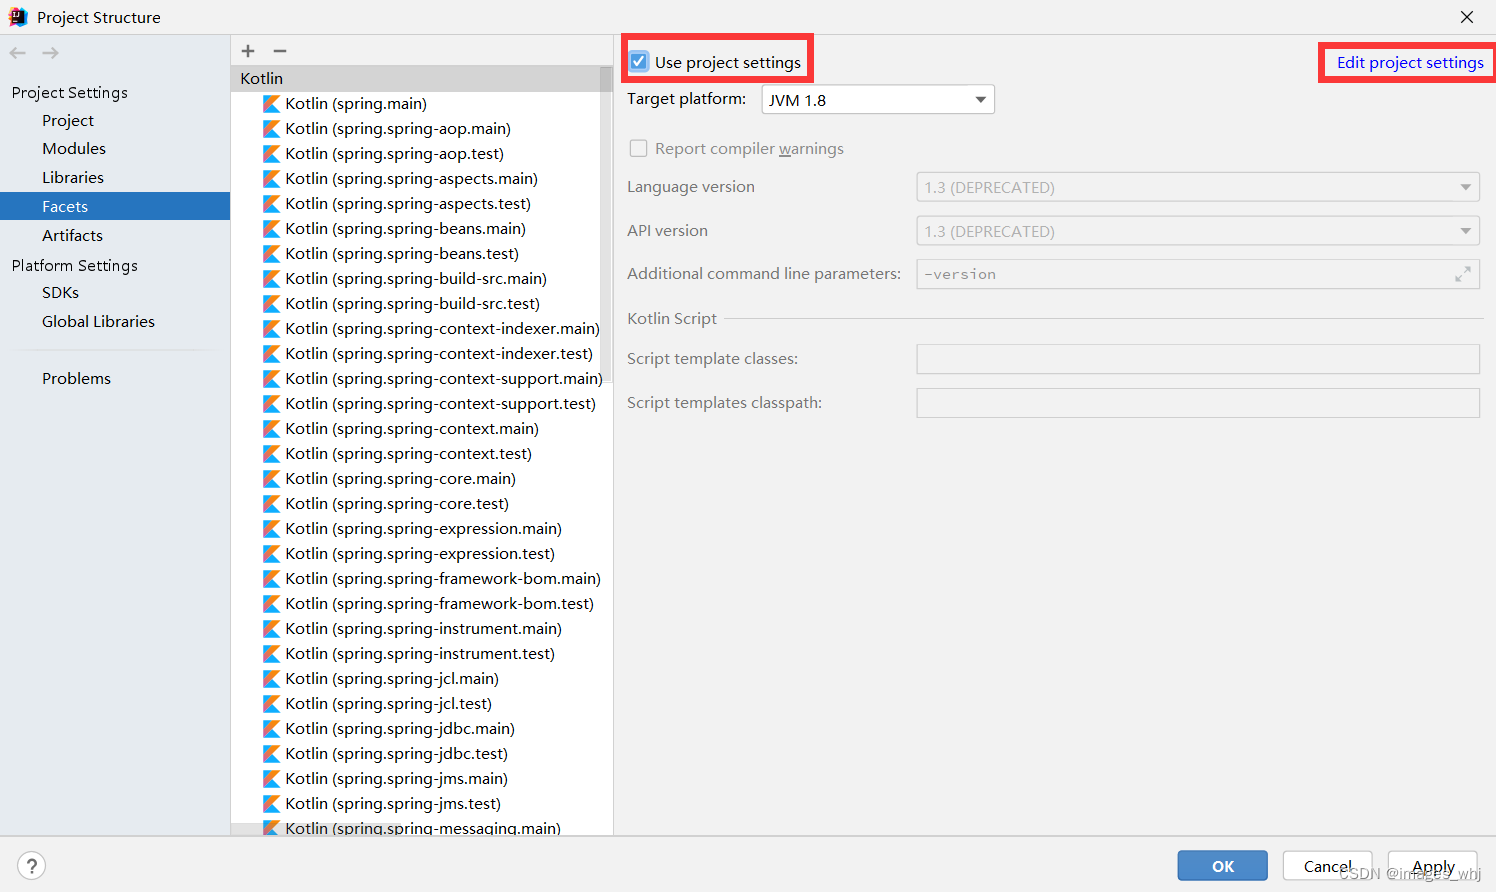
Task: Open the Language version dropdown
Action: (x=1198, y=187)
